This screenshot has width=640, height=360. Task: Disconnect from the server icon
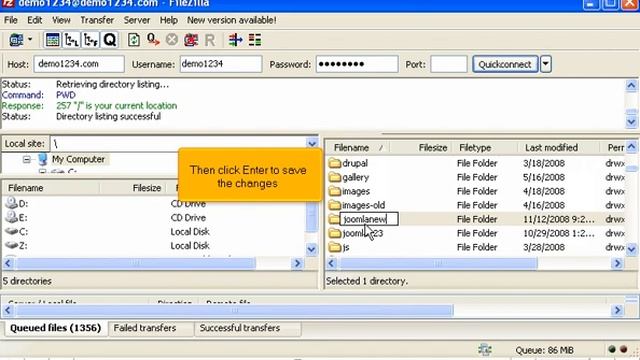tap(191, 40)
